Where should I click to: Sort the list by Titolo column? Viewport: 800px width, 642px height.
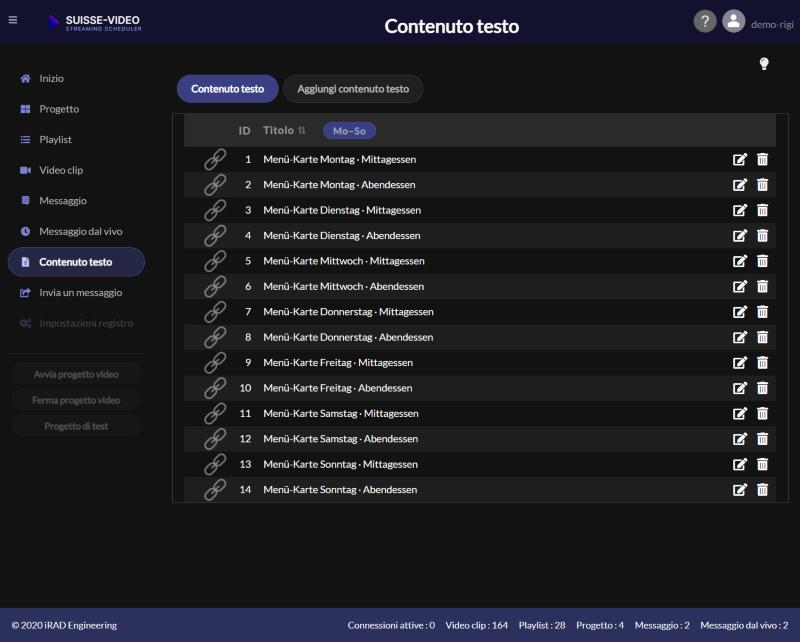point(284,131)
